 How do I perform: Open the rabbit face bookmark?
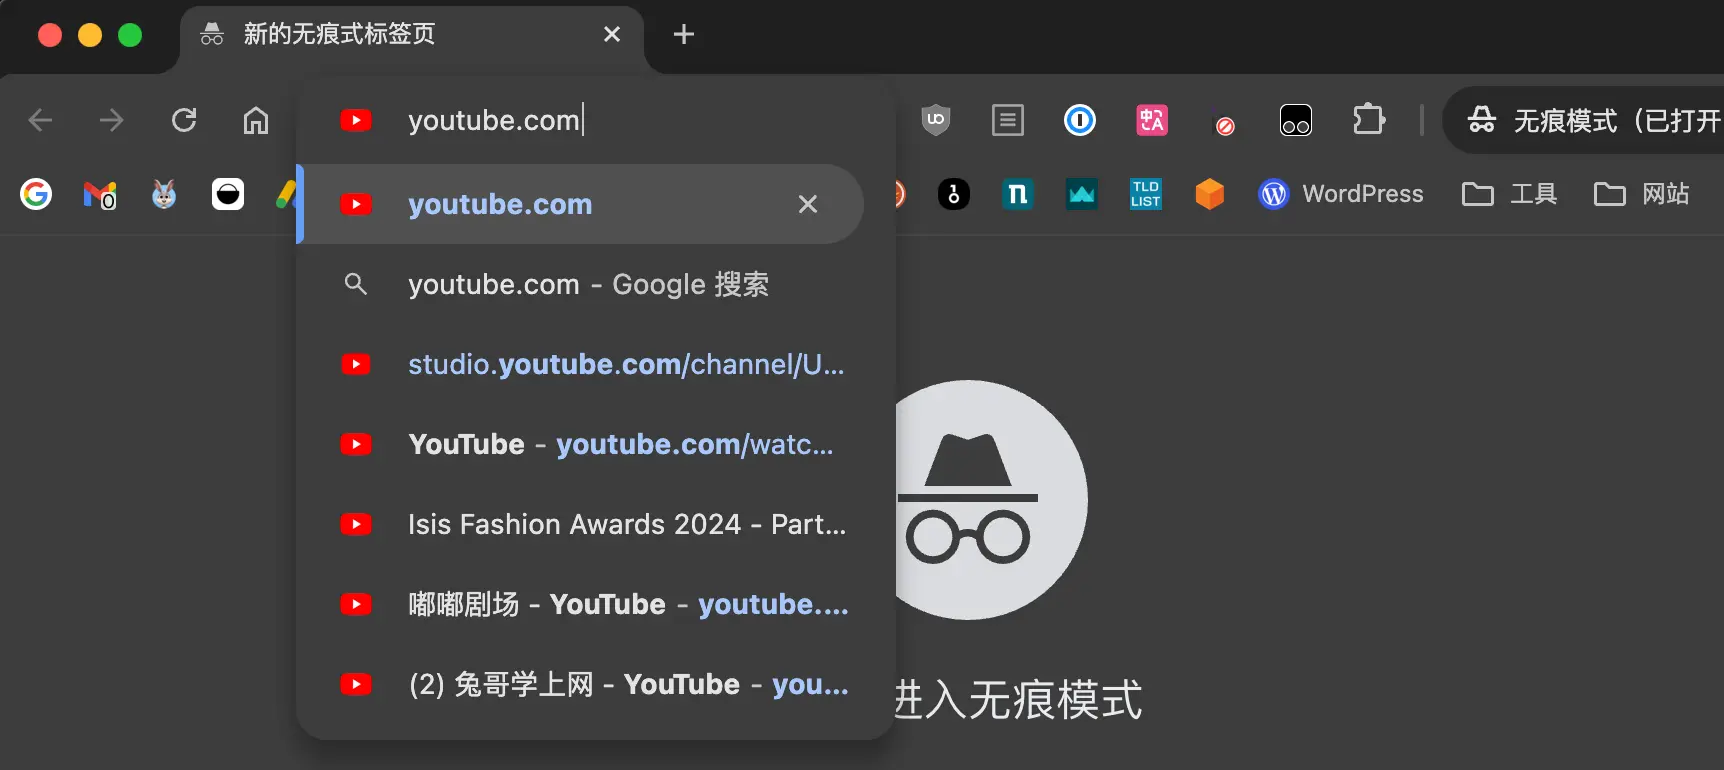click(164, 194)
